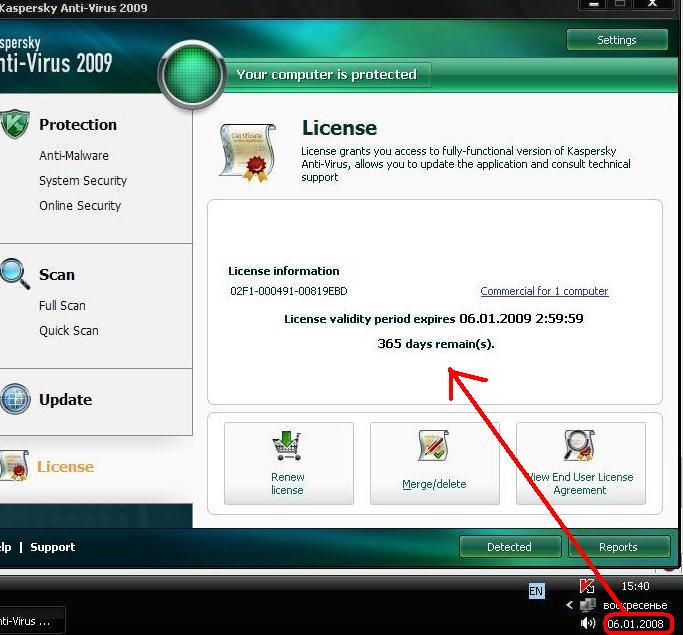
Task: Click the shopping cart icon above Renew license
Action: click(x=287, y=446)
